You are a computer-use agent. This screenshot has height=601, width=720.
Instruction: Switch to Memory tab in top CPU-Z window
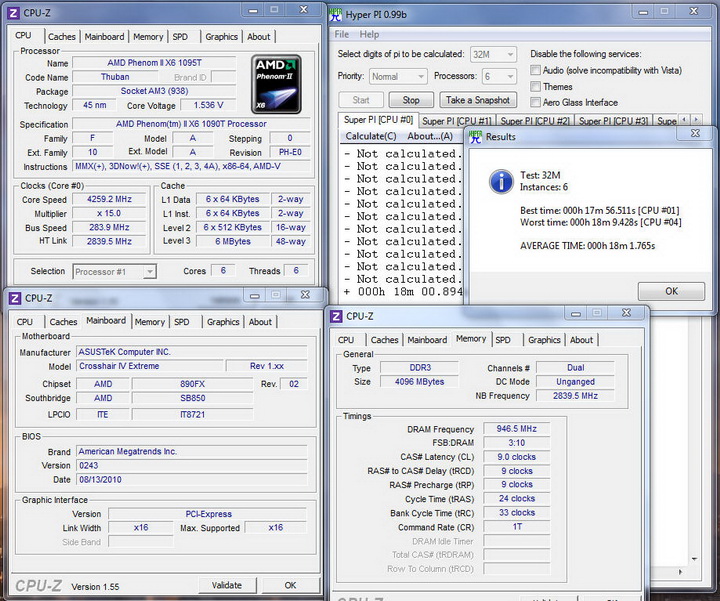(148, 37)
